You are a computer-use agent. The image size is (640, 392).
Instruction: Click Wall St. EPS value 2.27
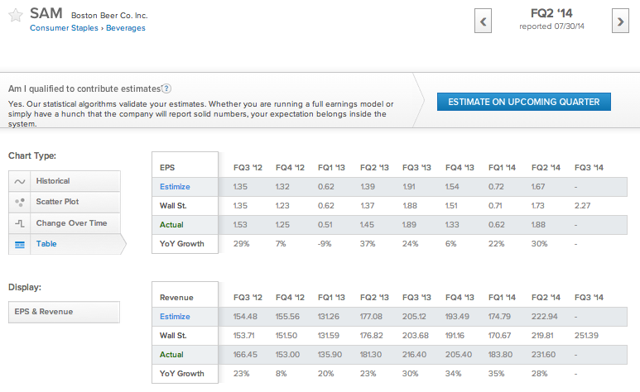[x=582, y=206]
